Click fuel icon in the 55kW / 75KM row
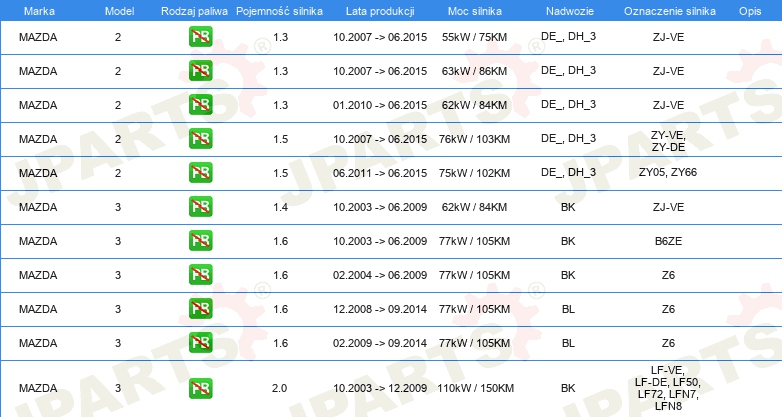This screenshot has height=417, width=782. (x=200, y=37)
